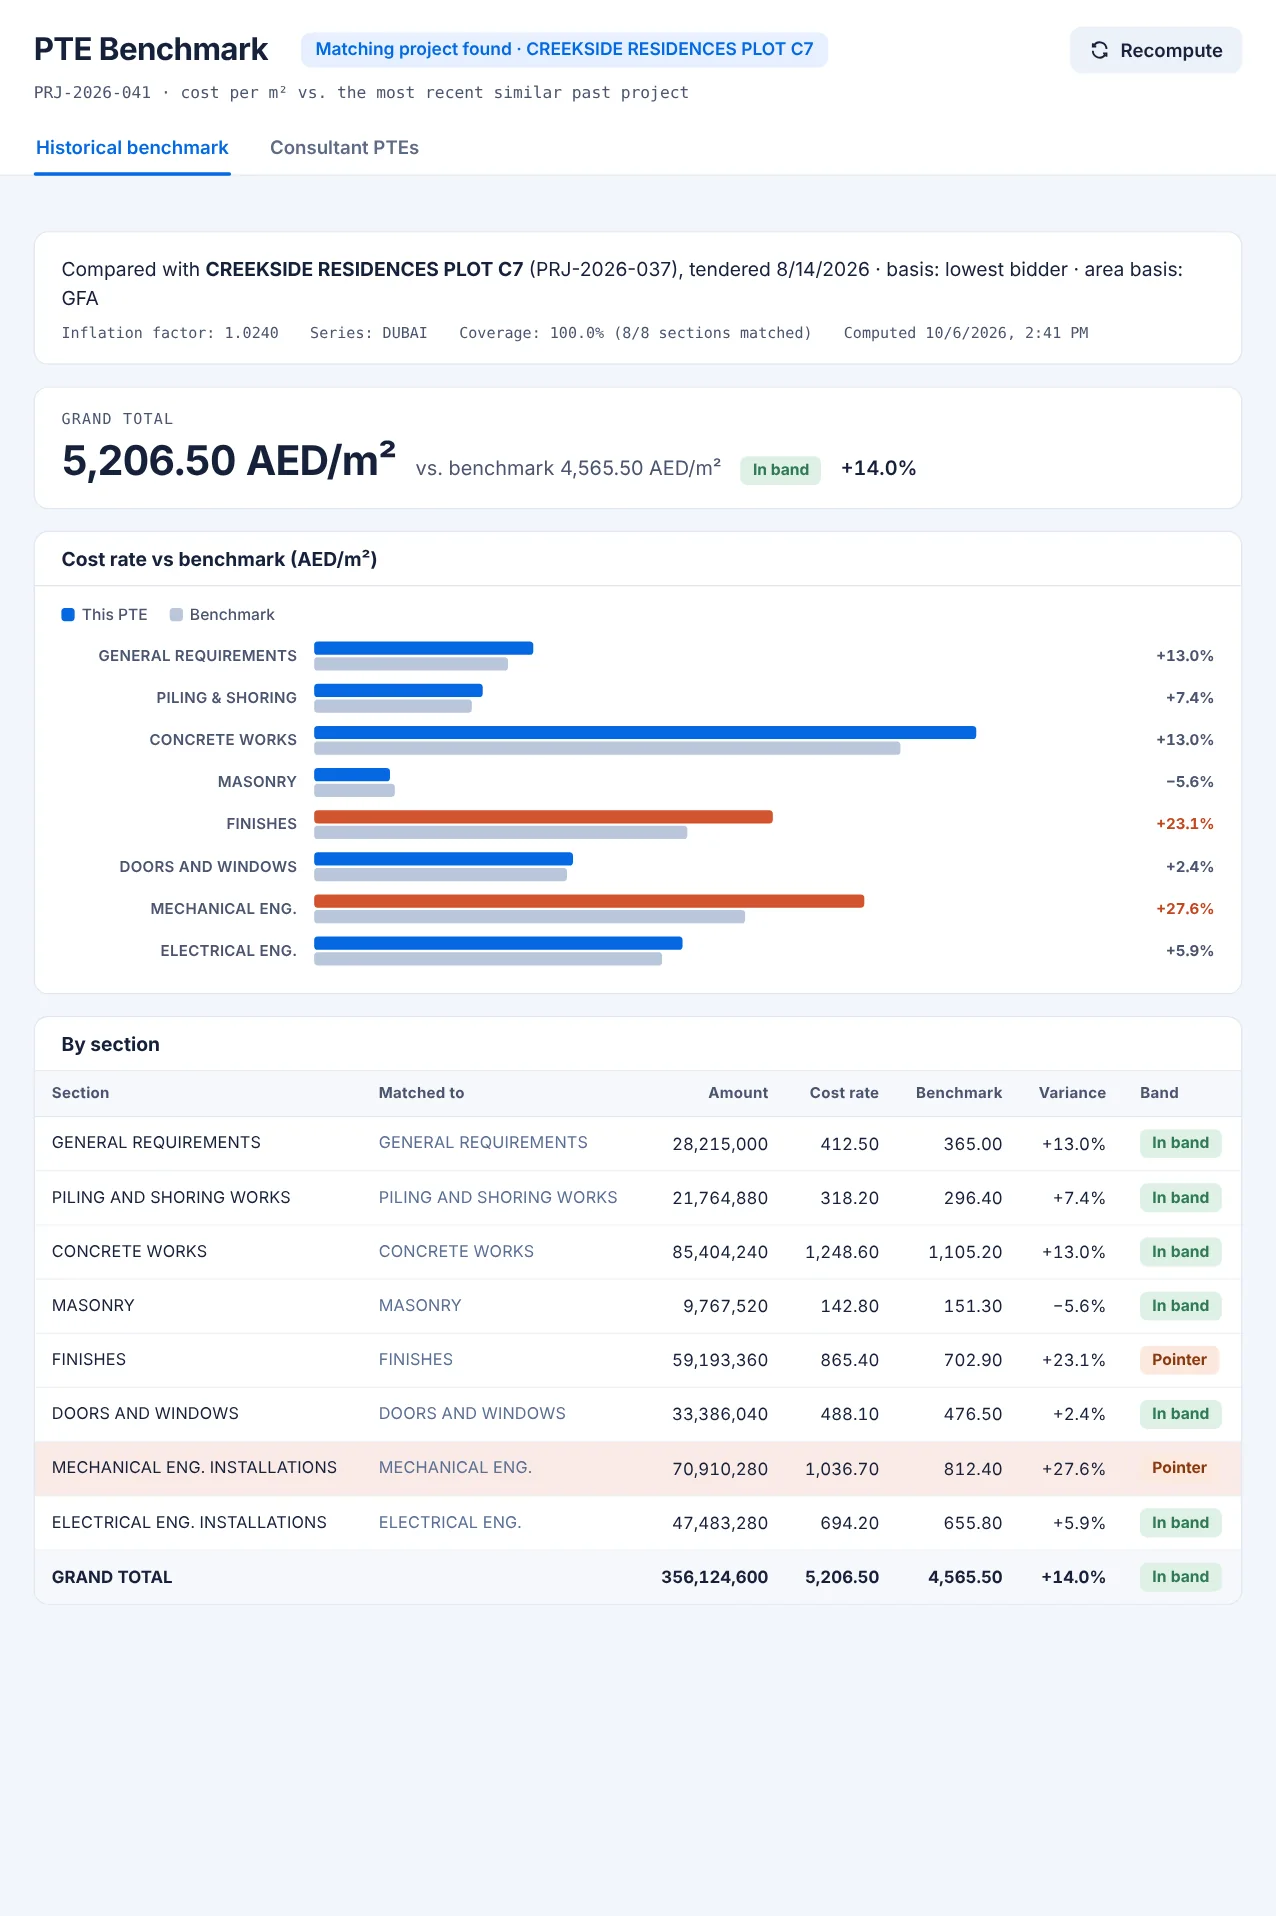The height and width of the screenshot is (1916, 1276).
Task: Click the In band badge in the MASONRY table row
Action: (1180, 1306)
